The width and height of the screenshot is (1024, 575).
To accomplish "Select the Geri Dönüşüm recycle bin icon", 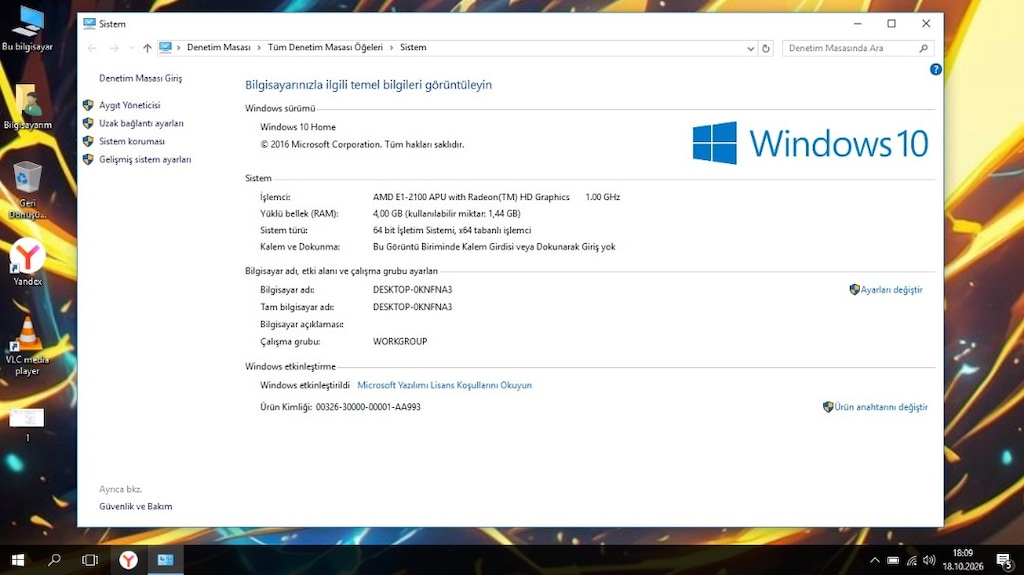I will 27,189.
